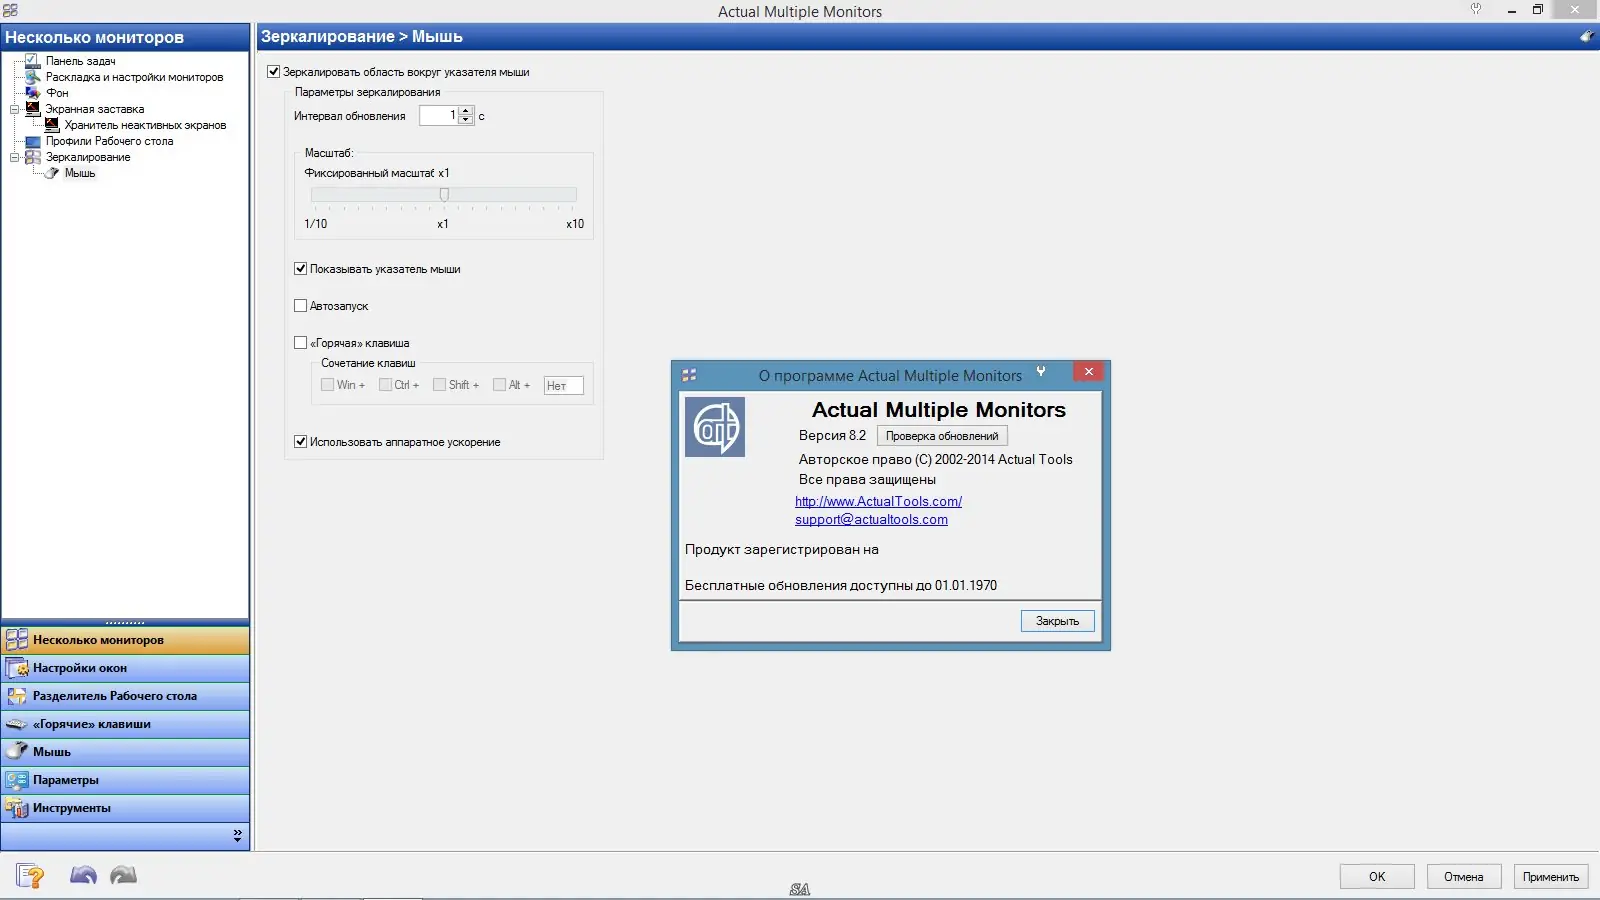Click the app icon in the main title bar

click(x=10, y=10)
